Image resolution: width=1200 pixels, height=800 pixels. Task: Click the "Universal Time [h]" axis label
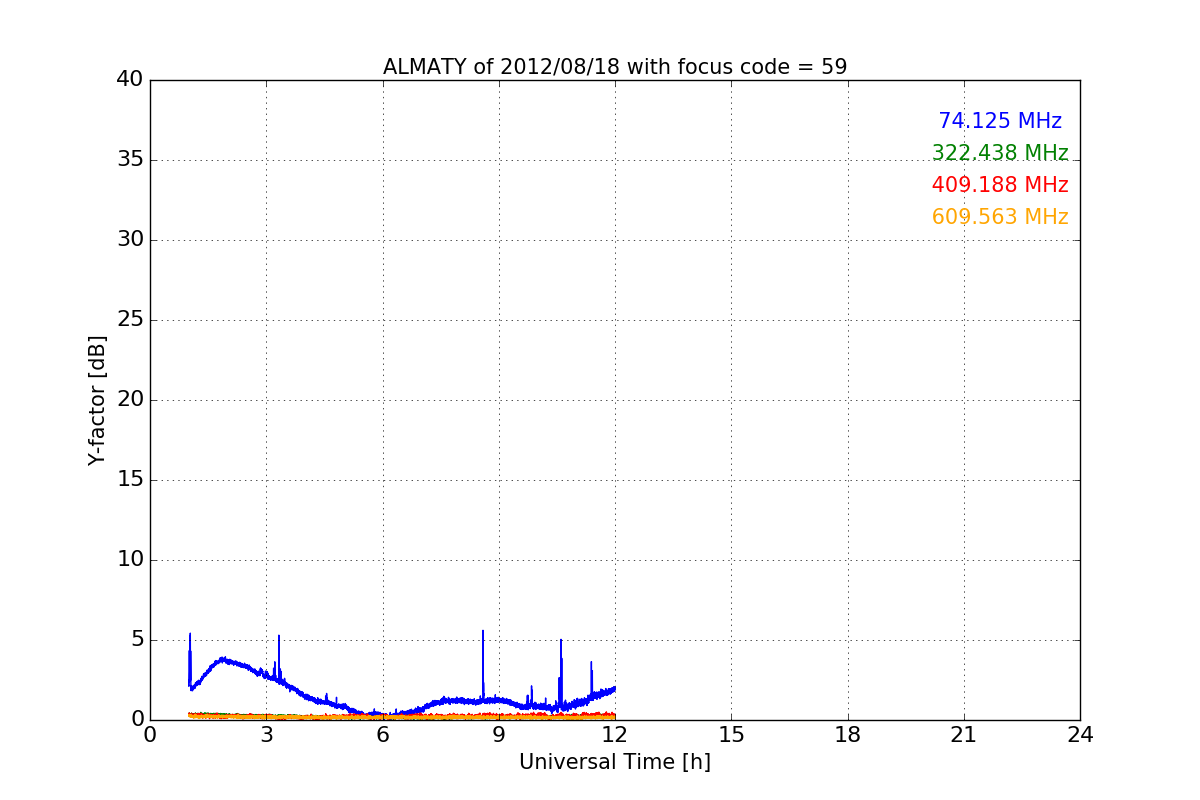[615, 762]
